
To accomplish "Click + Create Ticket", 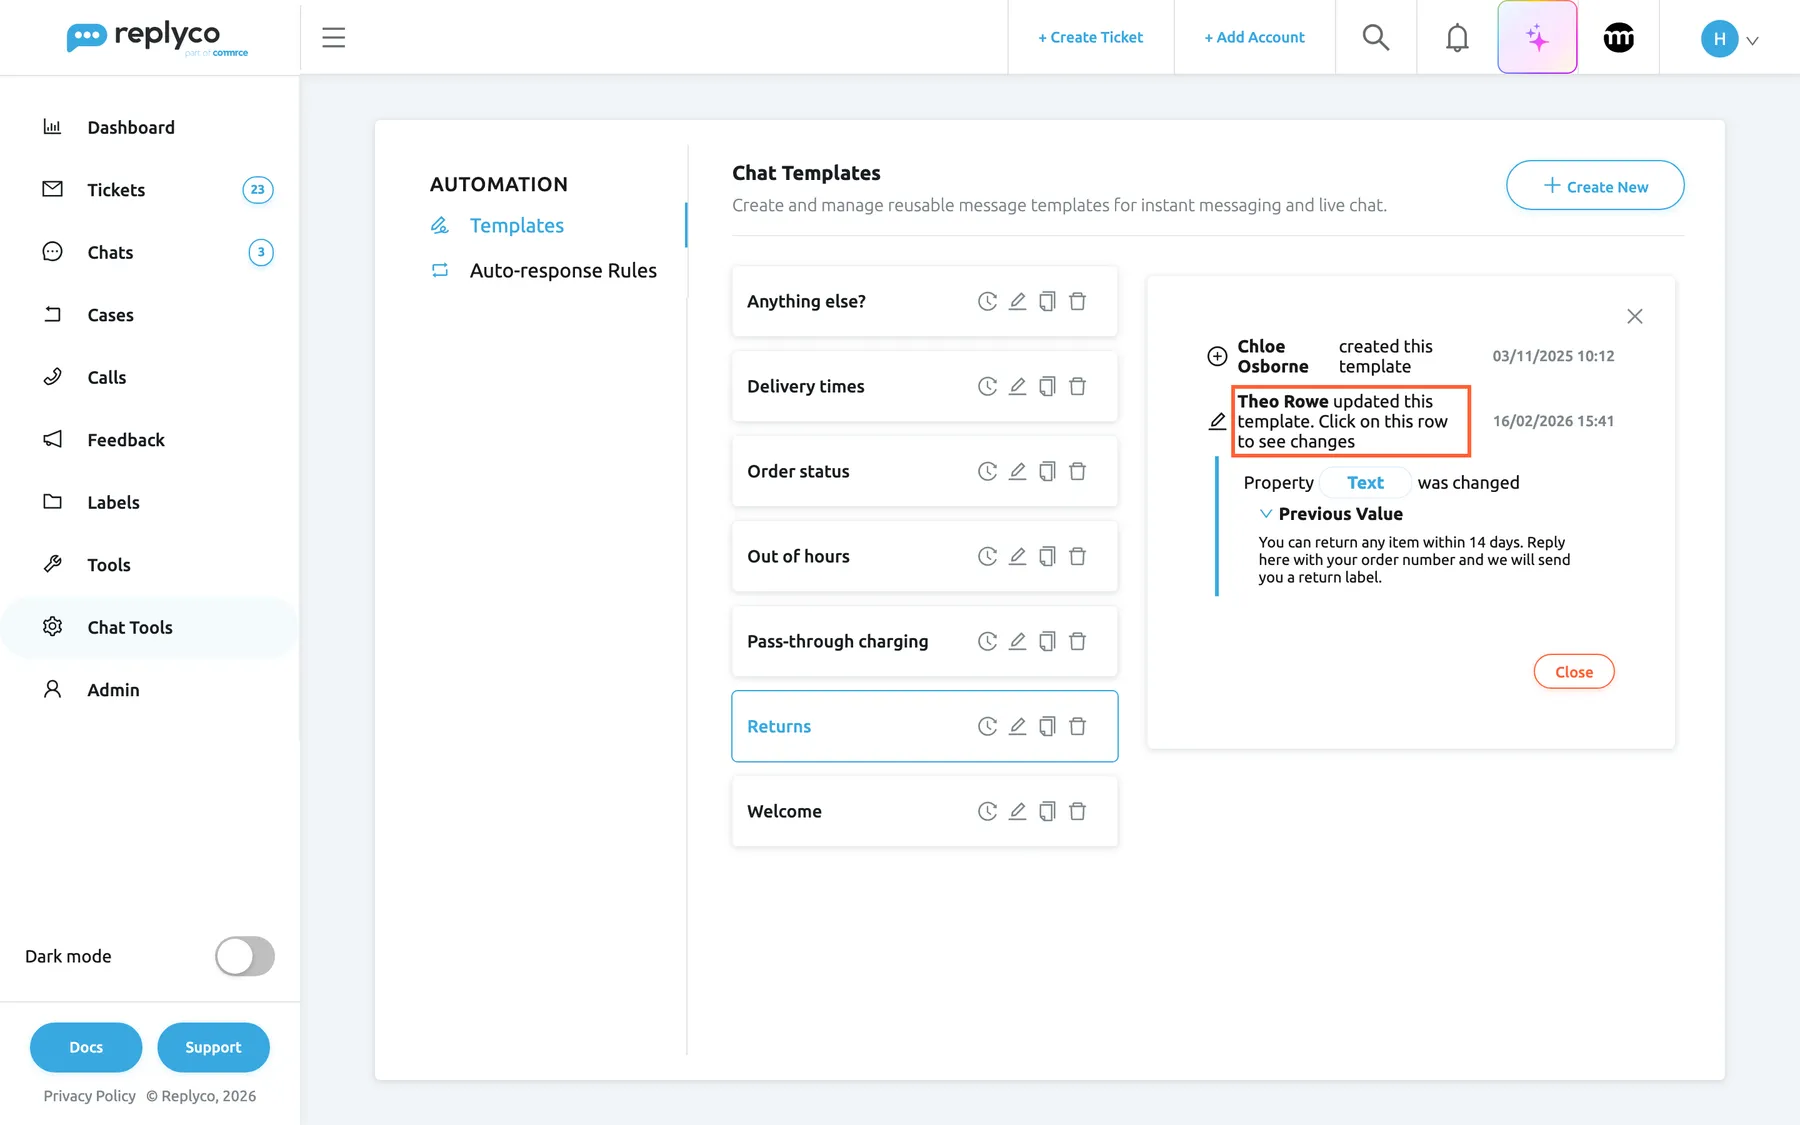I will (1090, 37).
